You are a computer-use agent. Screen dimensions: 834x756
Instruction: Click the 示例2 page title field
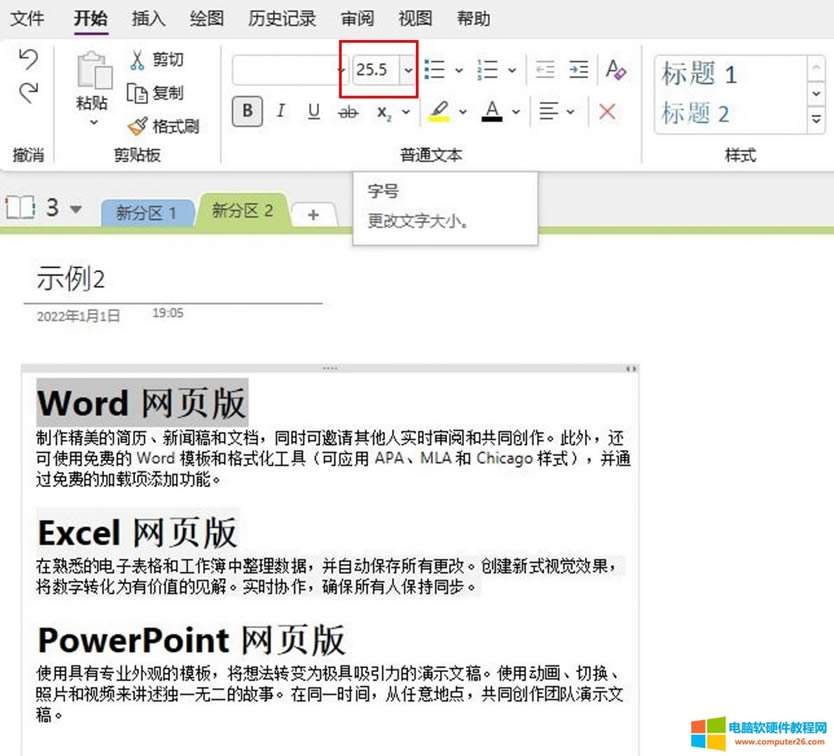pos(71,279)
